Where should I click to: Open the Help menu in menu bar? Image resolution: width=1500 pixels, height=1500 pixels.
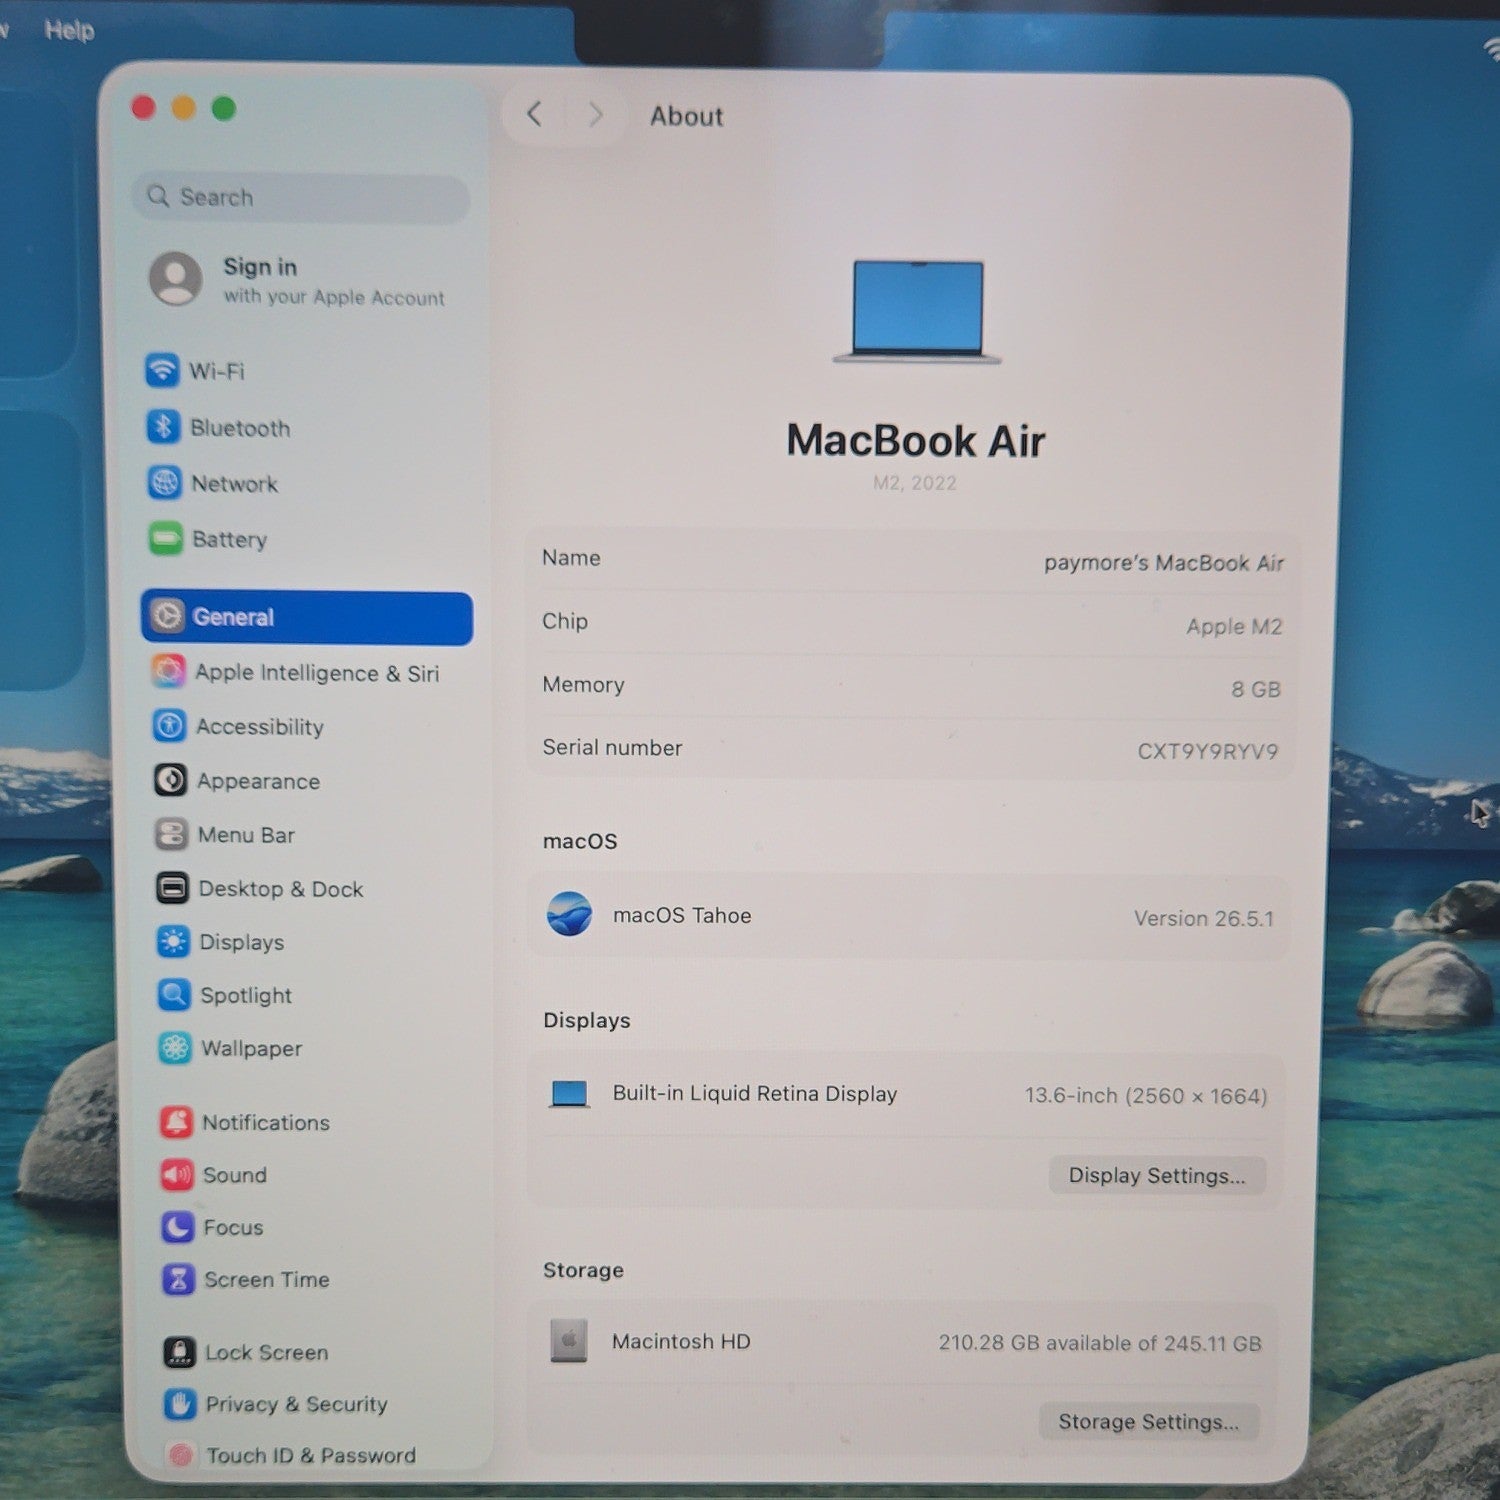pyautogui.click(x=69, y=31)
